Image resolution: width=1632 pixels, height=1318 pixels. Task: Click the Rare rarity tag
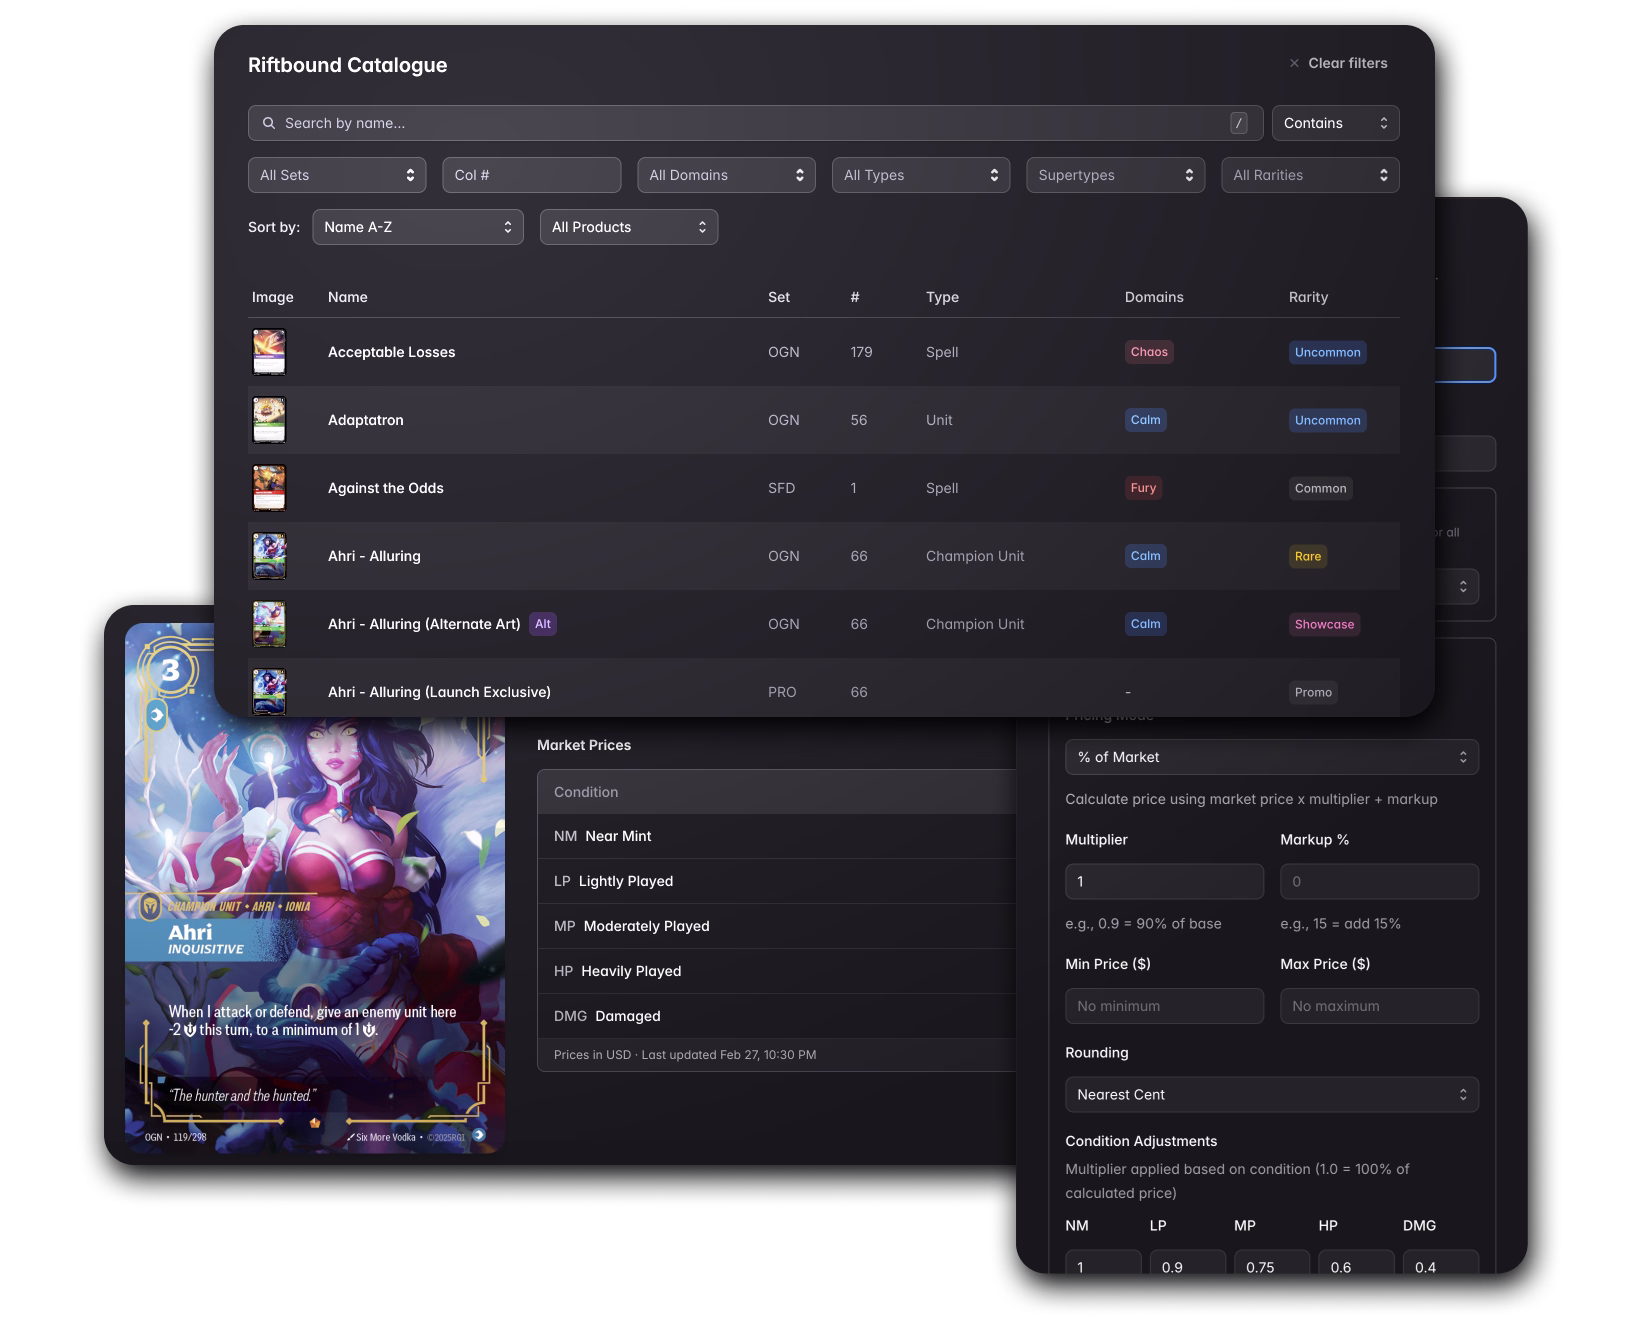tap(1308, 556)
